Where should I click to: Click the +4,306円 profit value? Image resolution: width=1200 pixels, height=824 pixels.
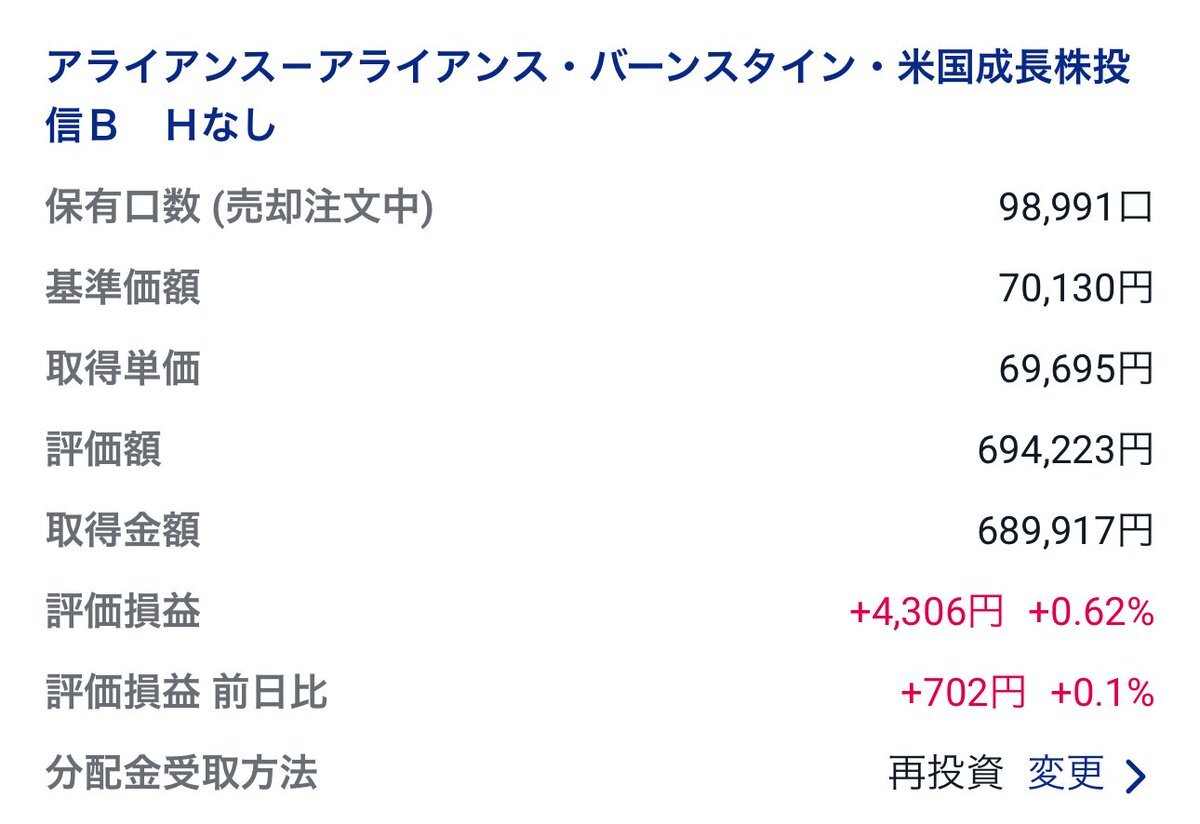926,612
